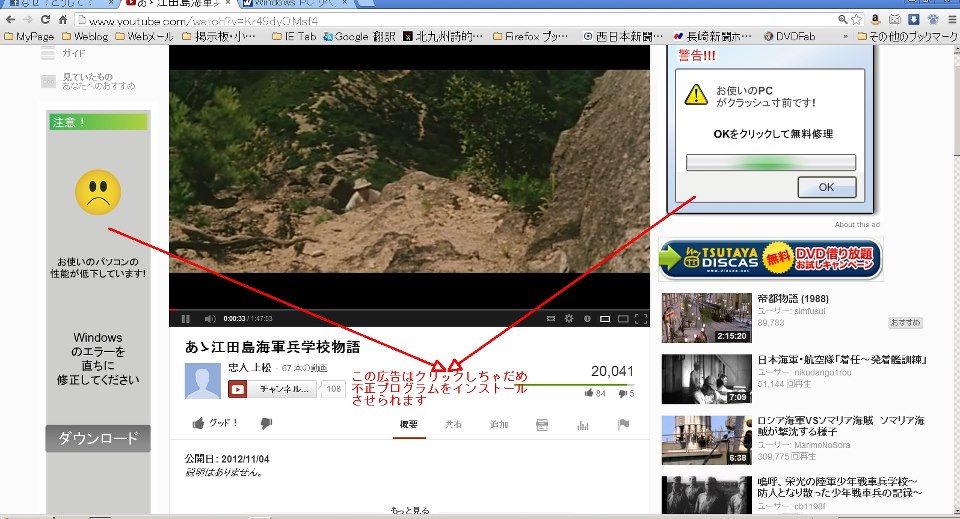The height and width of the screenshot is (519, 960).
Task: Open the paw print extension icon
Action: (x=933, y=20)
